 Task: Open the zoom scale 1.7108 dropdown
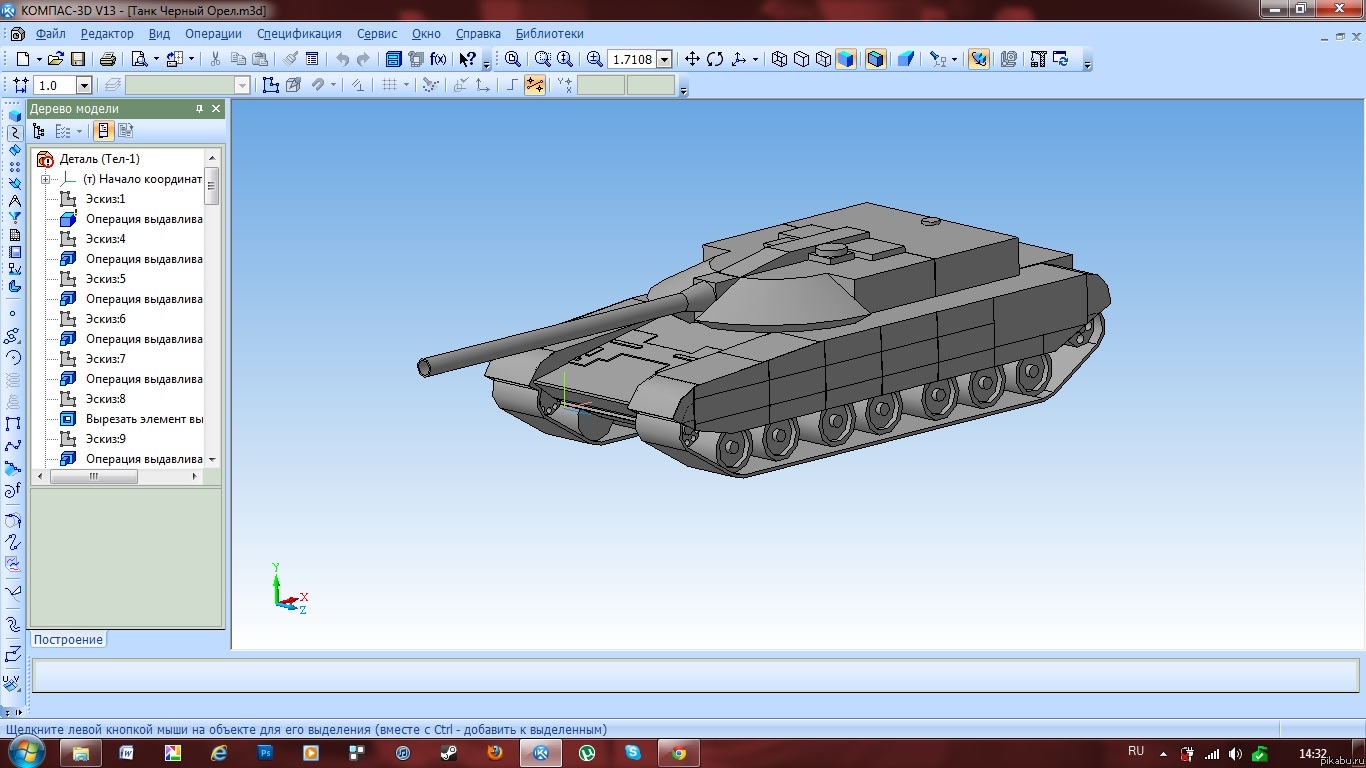pyautogui.click(x=664, y=60)
